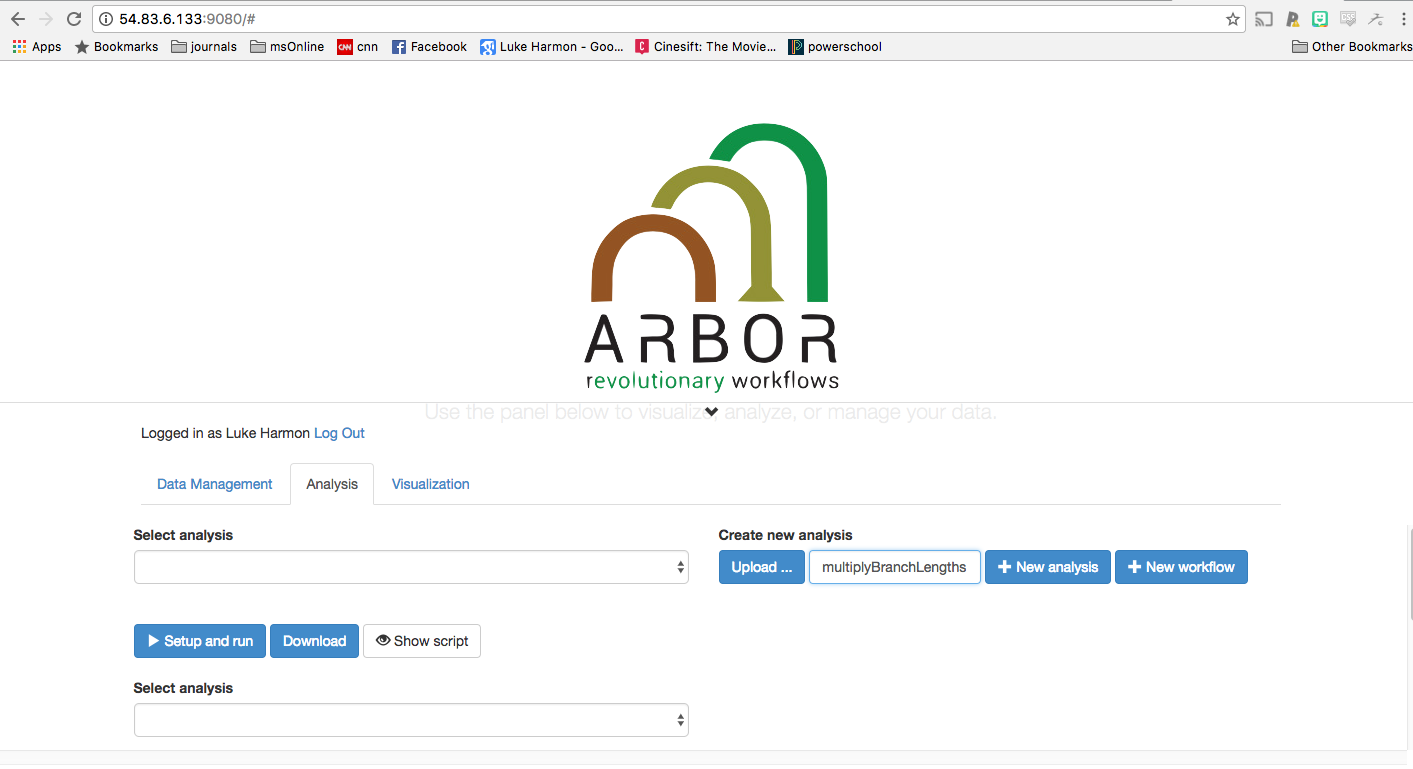Image resolution: width=1413 pixels, height=769 pixels.
Task: Open the Other Bookmarks folder
Action: pyautogui.click(x=1352, y=47)
